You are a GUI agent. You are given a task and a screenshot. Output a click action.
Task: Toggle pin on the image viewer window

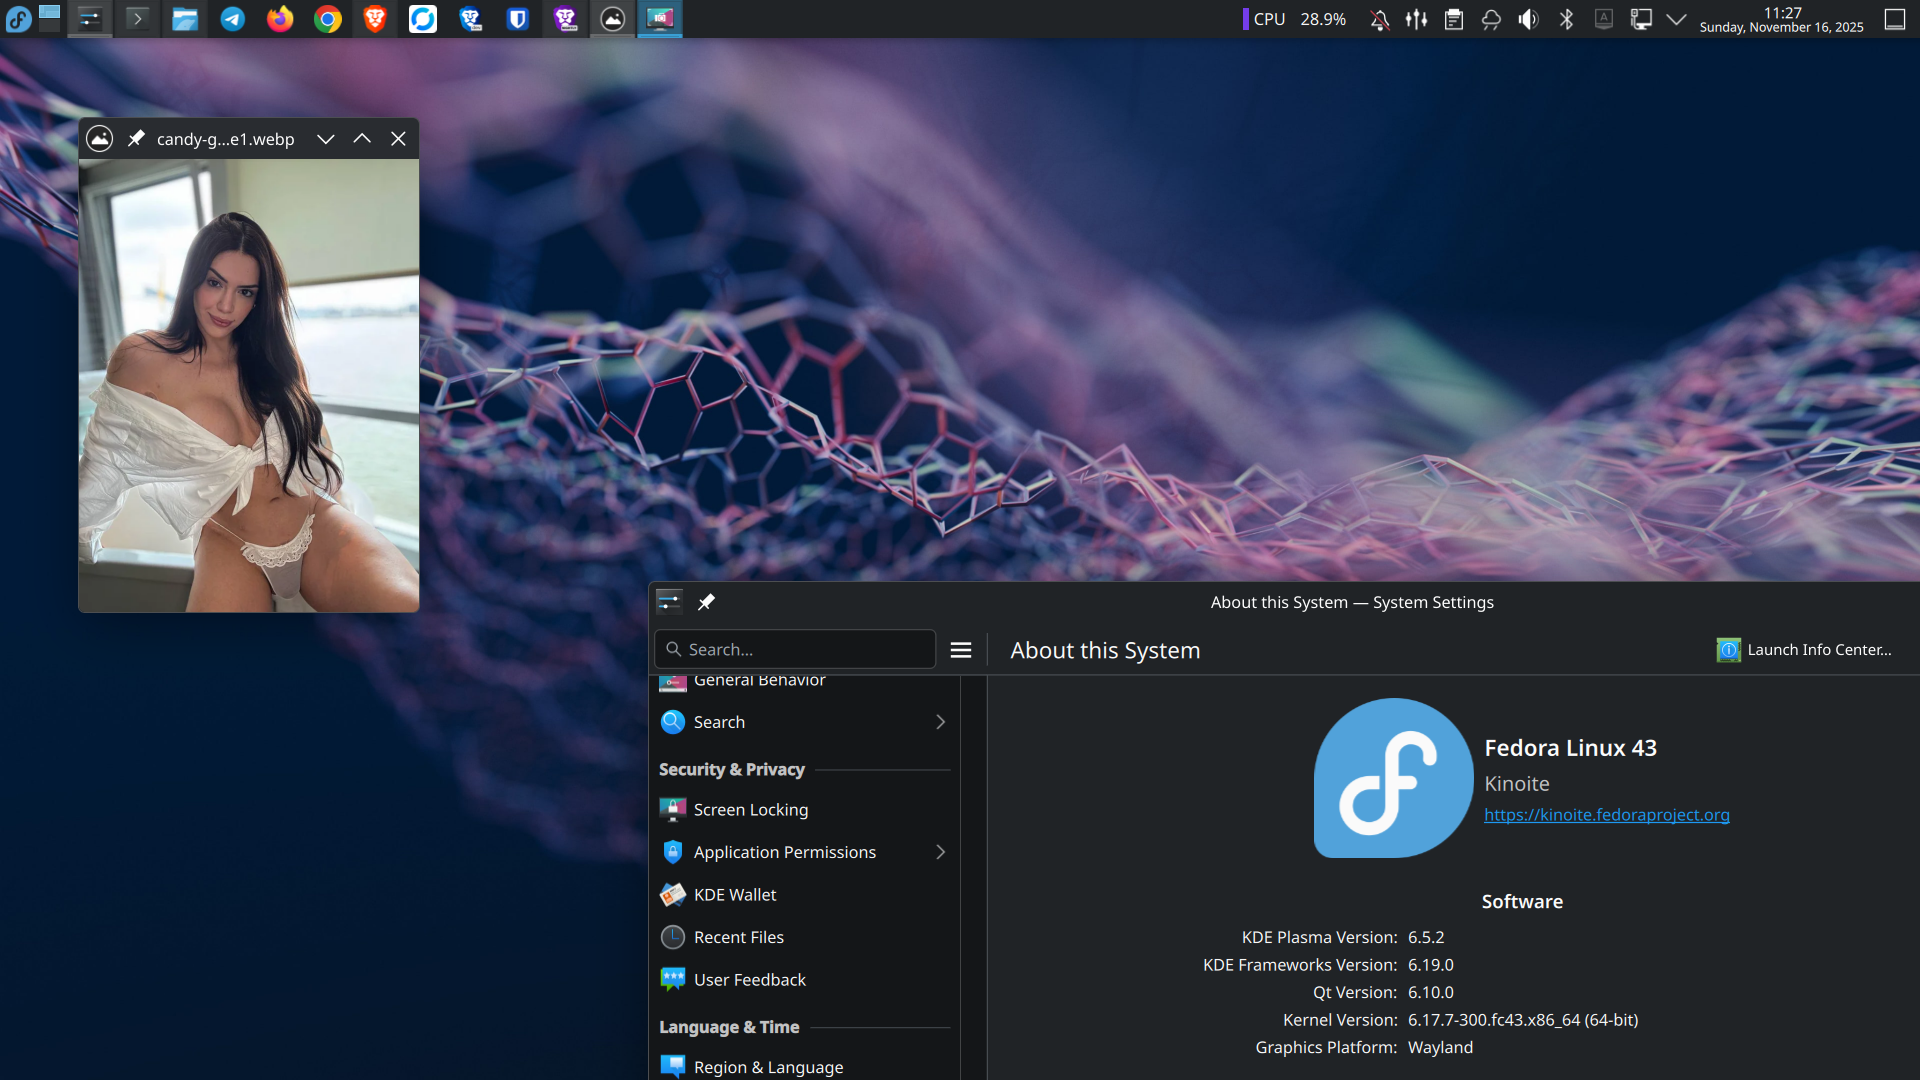(x=136, y=139)
